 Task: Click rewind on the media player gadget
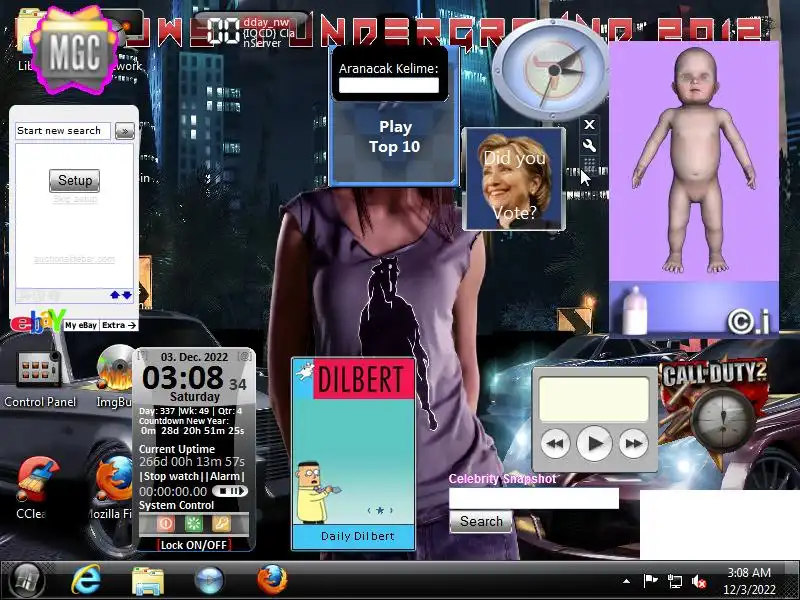(x=555, y=443)
